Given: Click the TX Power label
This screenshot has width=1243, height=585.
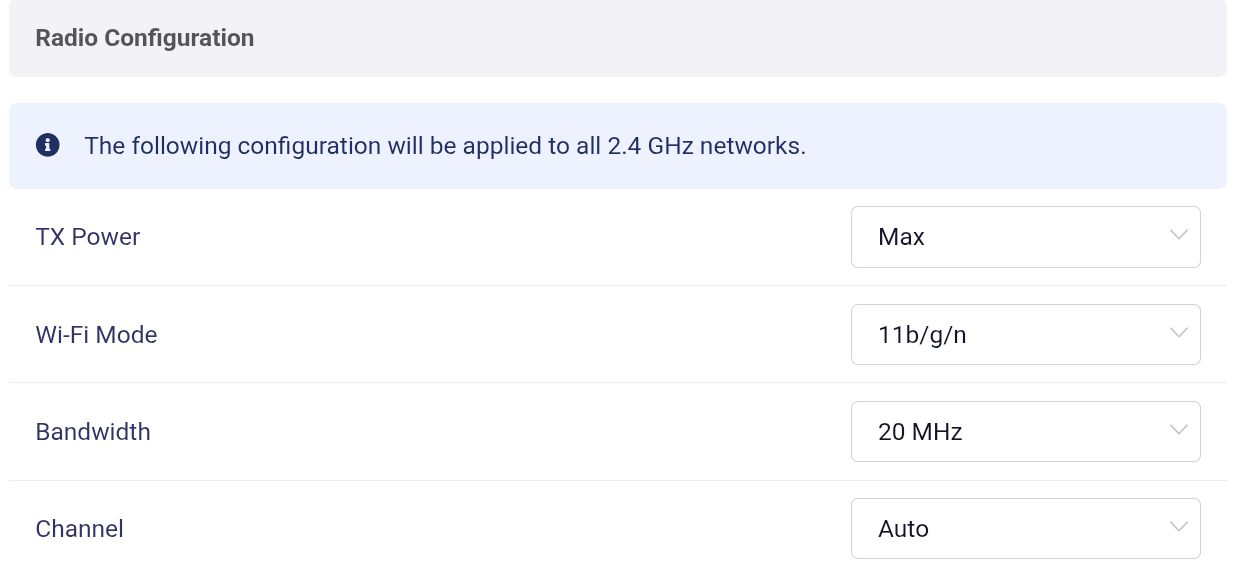Looking at the screenshot, I should (88, 237).
